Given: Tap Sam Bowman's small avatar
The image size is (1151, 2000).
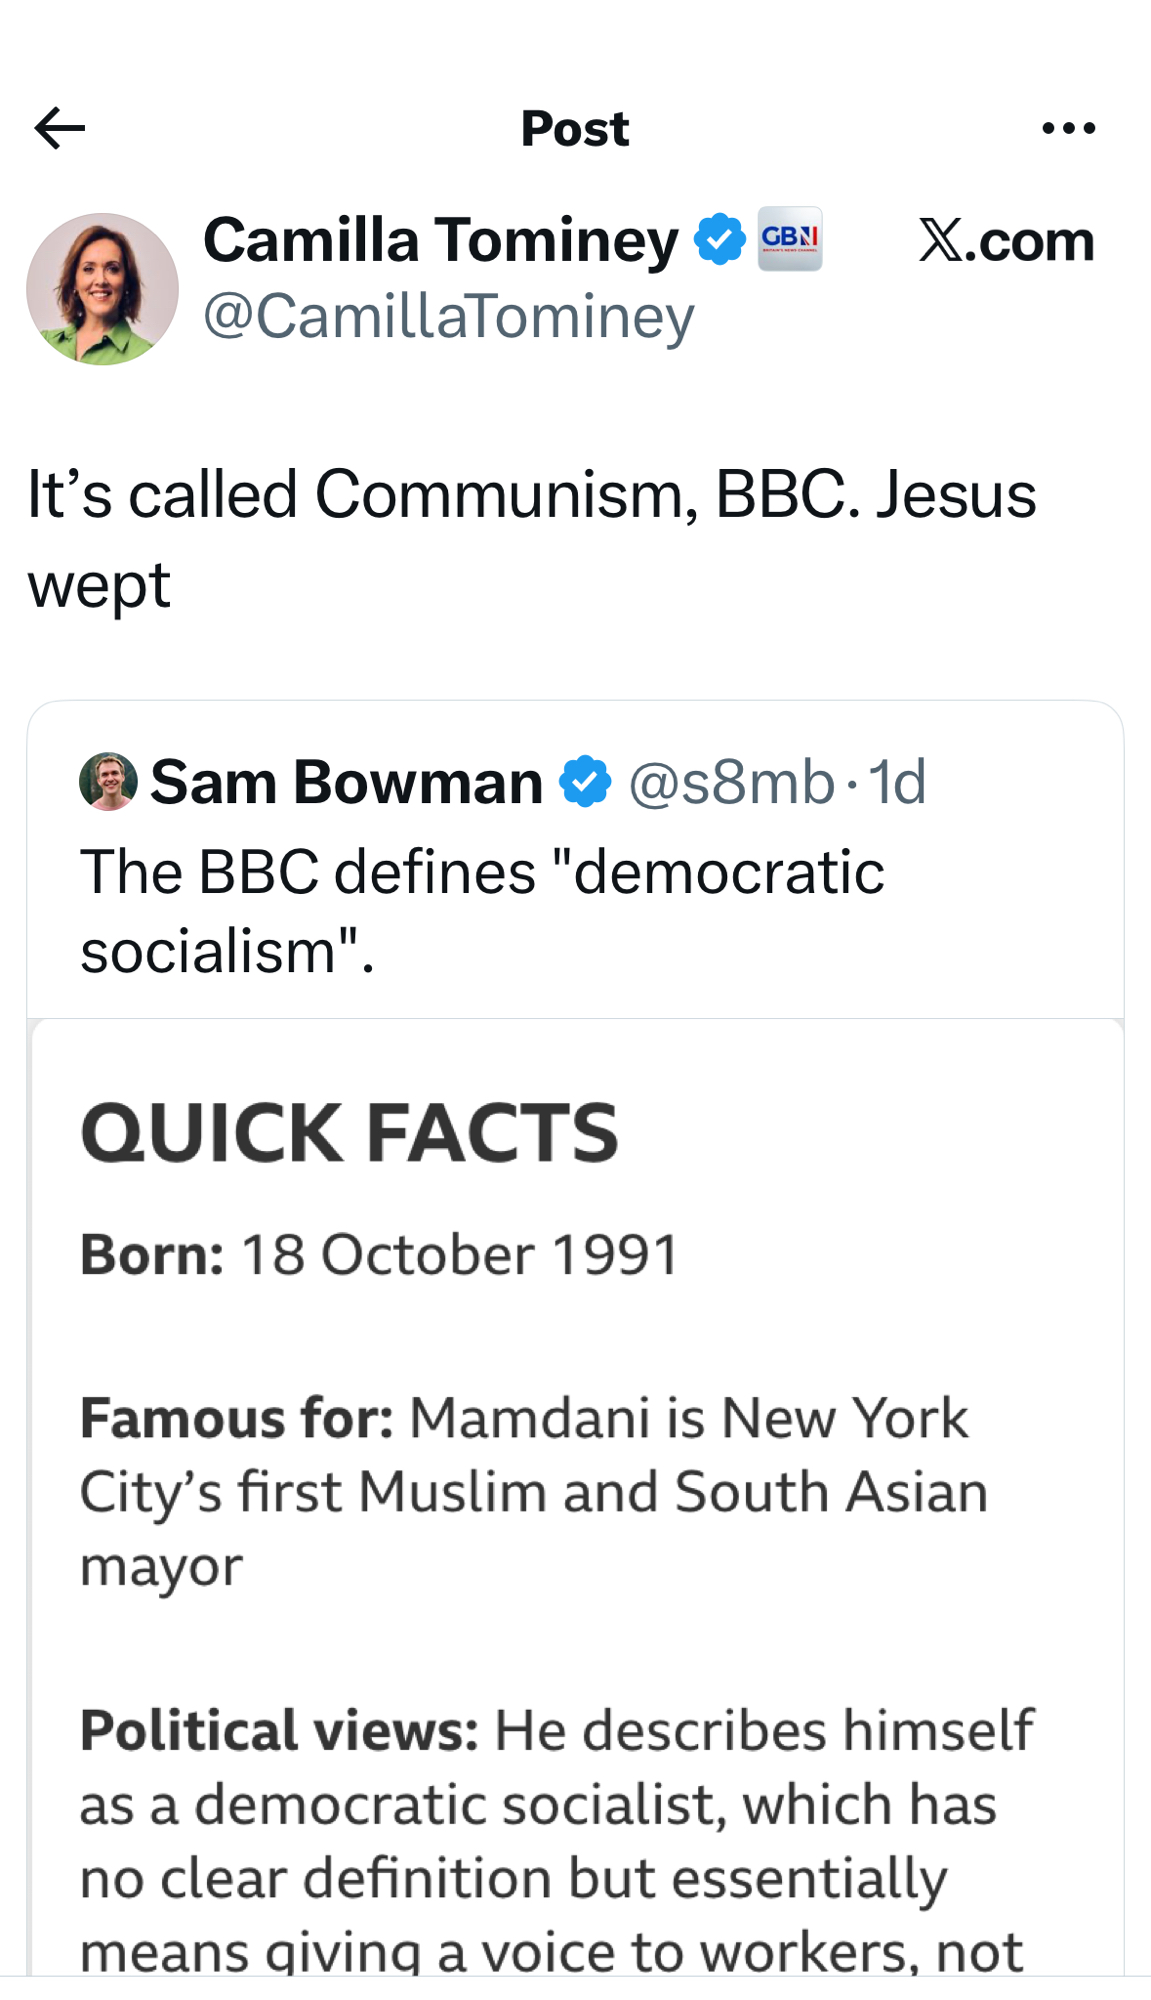Looking at the screenshot, I should pyautogui.click(x=108, y=781).
